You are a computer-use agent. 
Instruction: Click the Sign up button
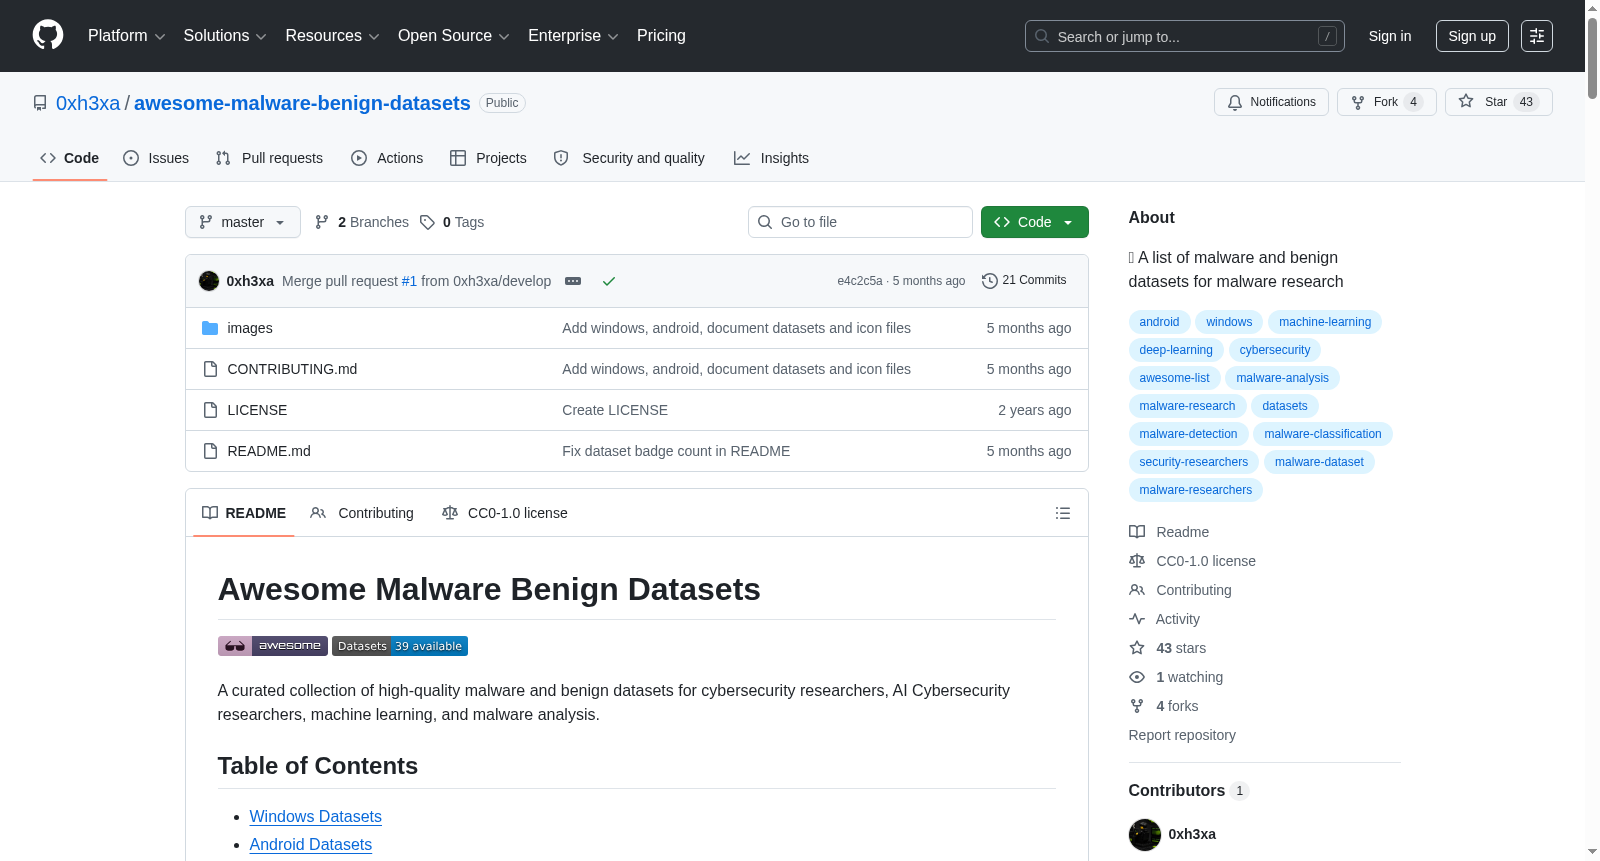point(1472,36)
